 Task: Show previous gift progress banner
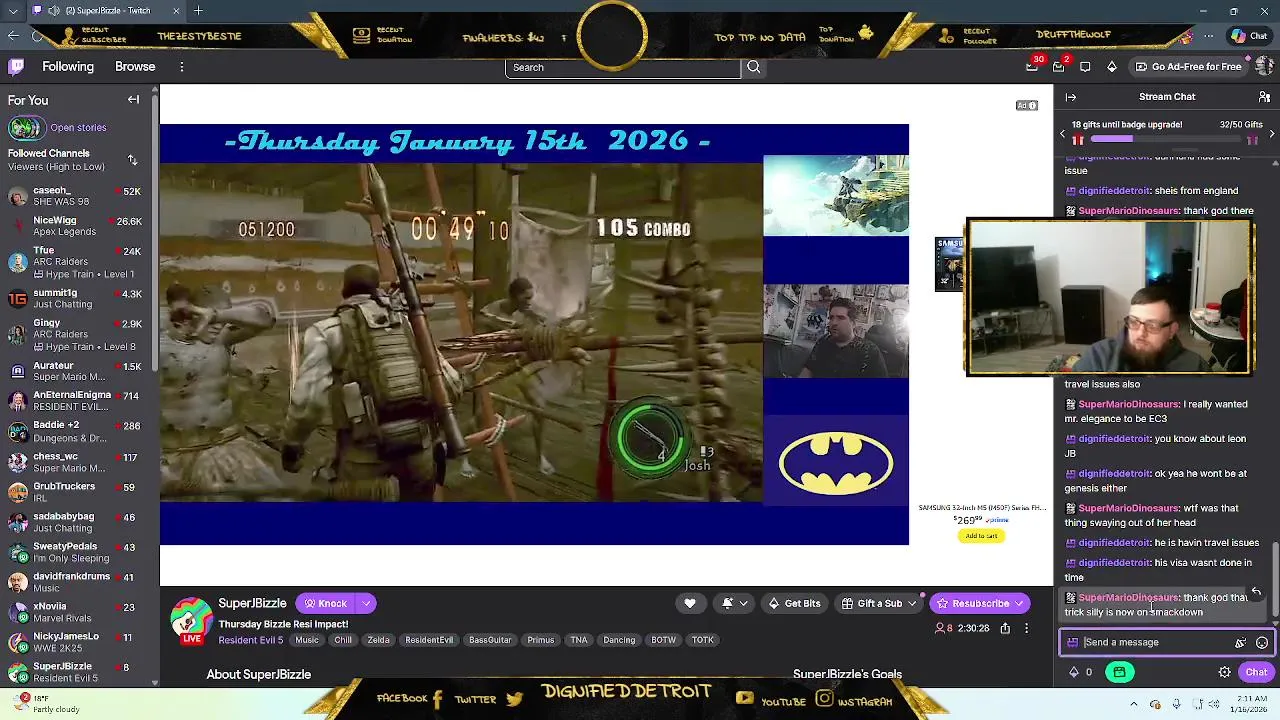coord(1063,133)
